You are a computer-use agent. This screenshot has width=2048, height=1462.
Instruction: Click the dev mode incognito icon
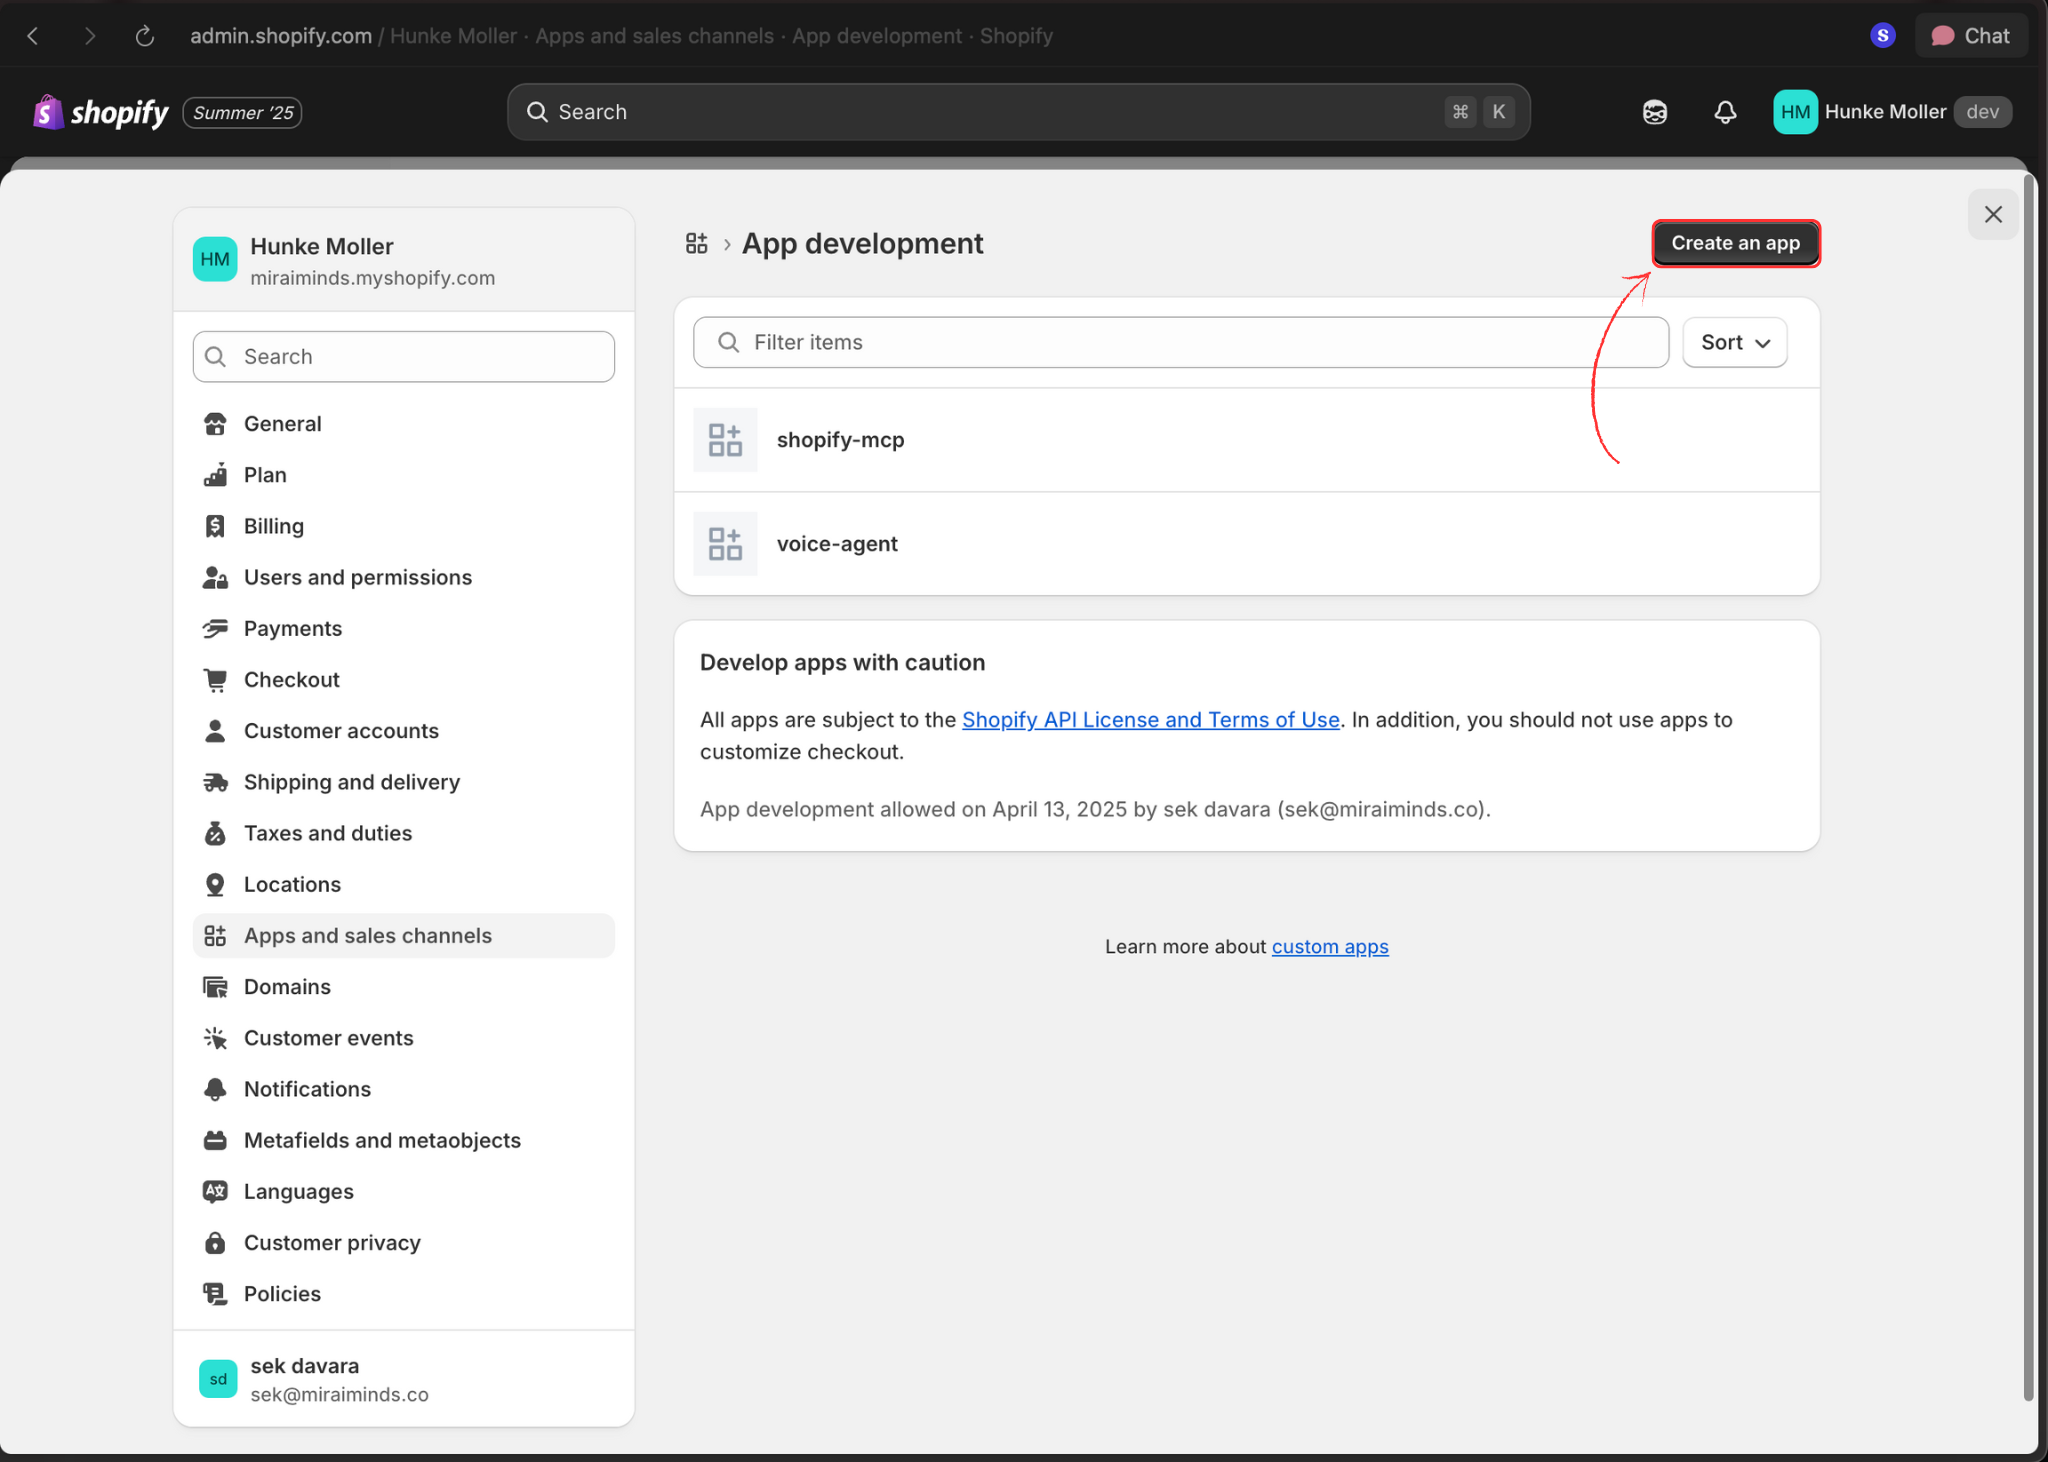coord(1655,112)
